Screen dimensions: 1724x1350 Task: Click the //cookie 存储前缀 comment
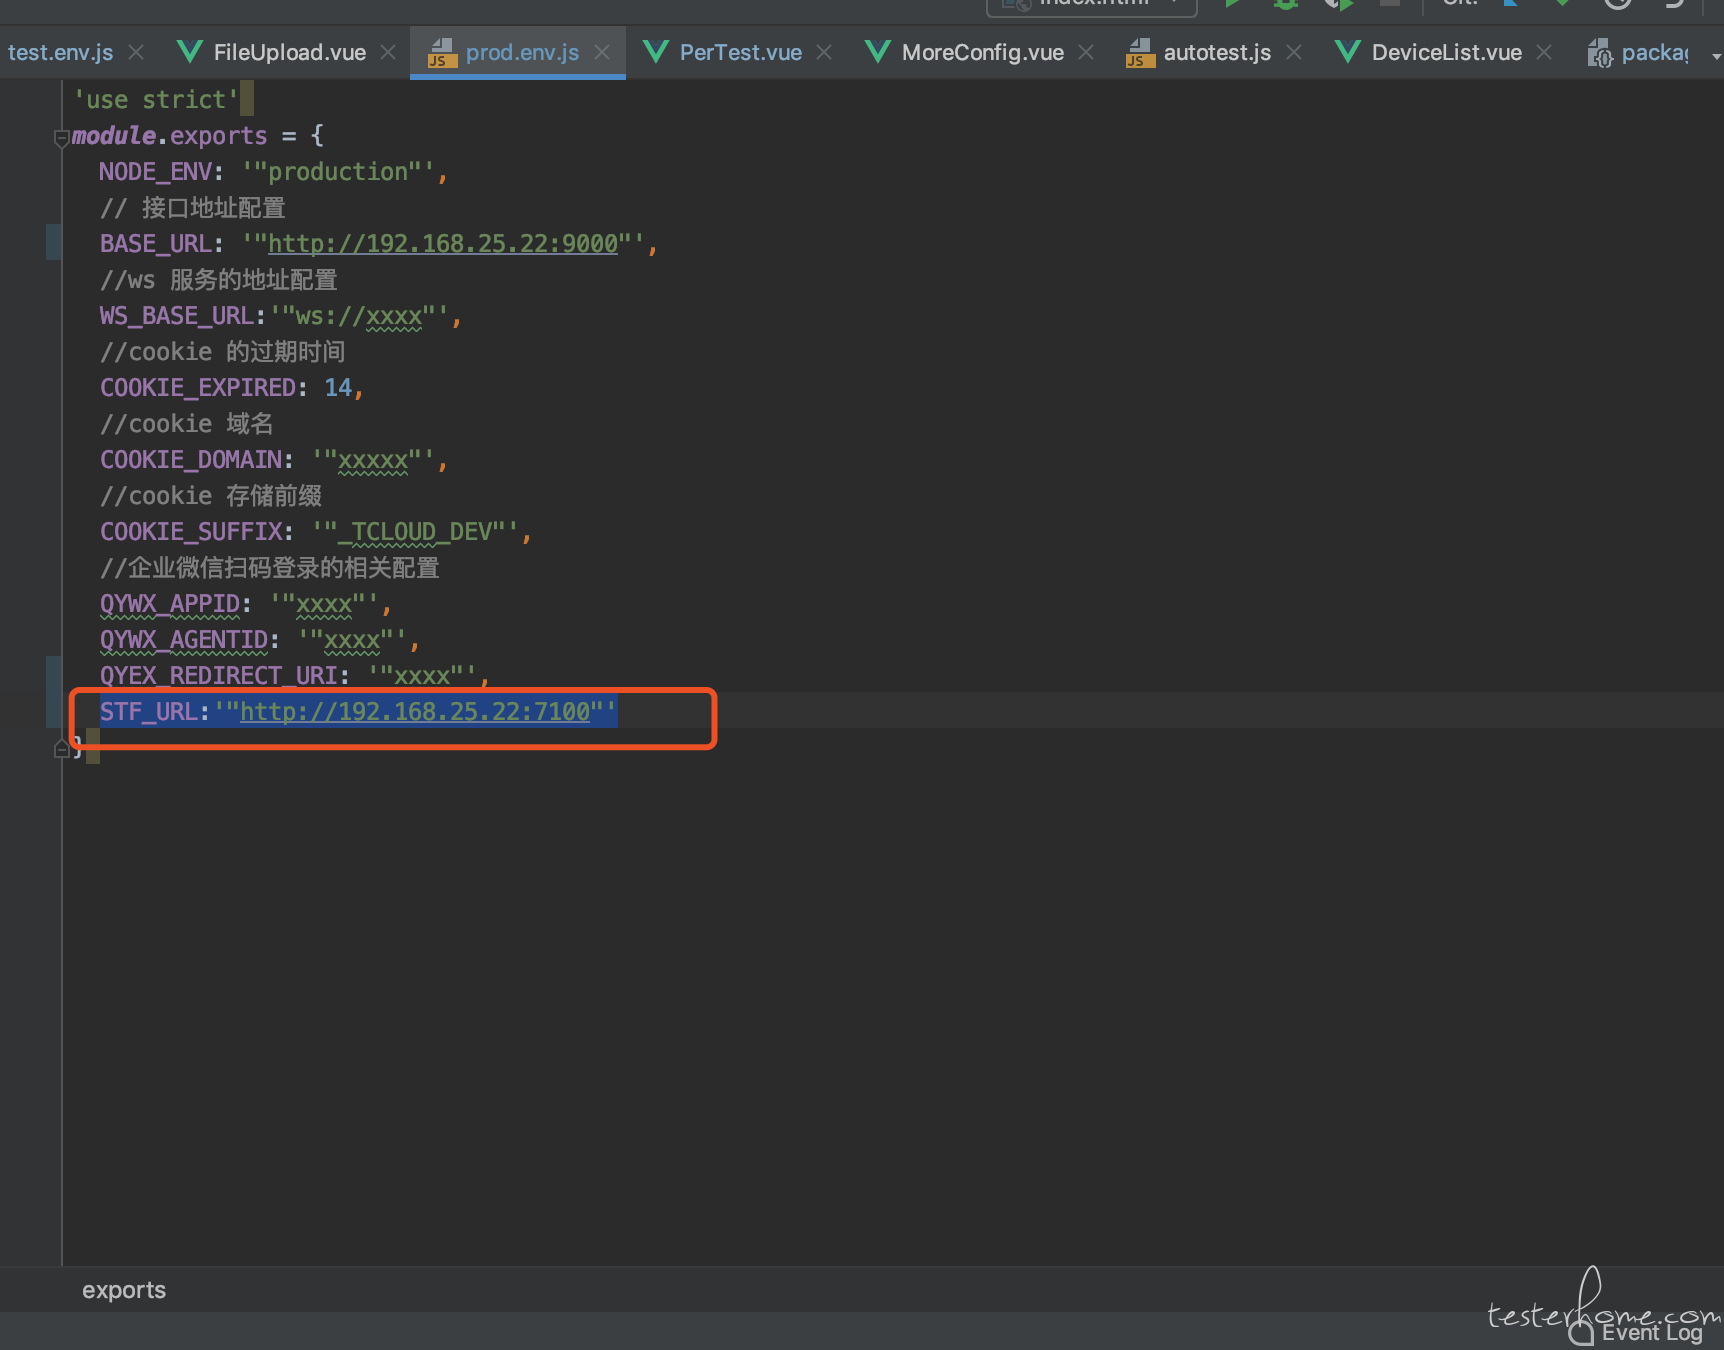pyautogui.click(x=210, y=496)
